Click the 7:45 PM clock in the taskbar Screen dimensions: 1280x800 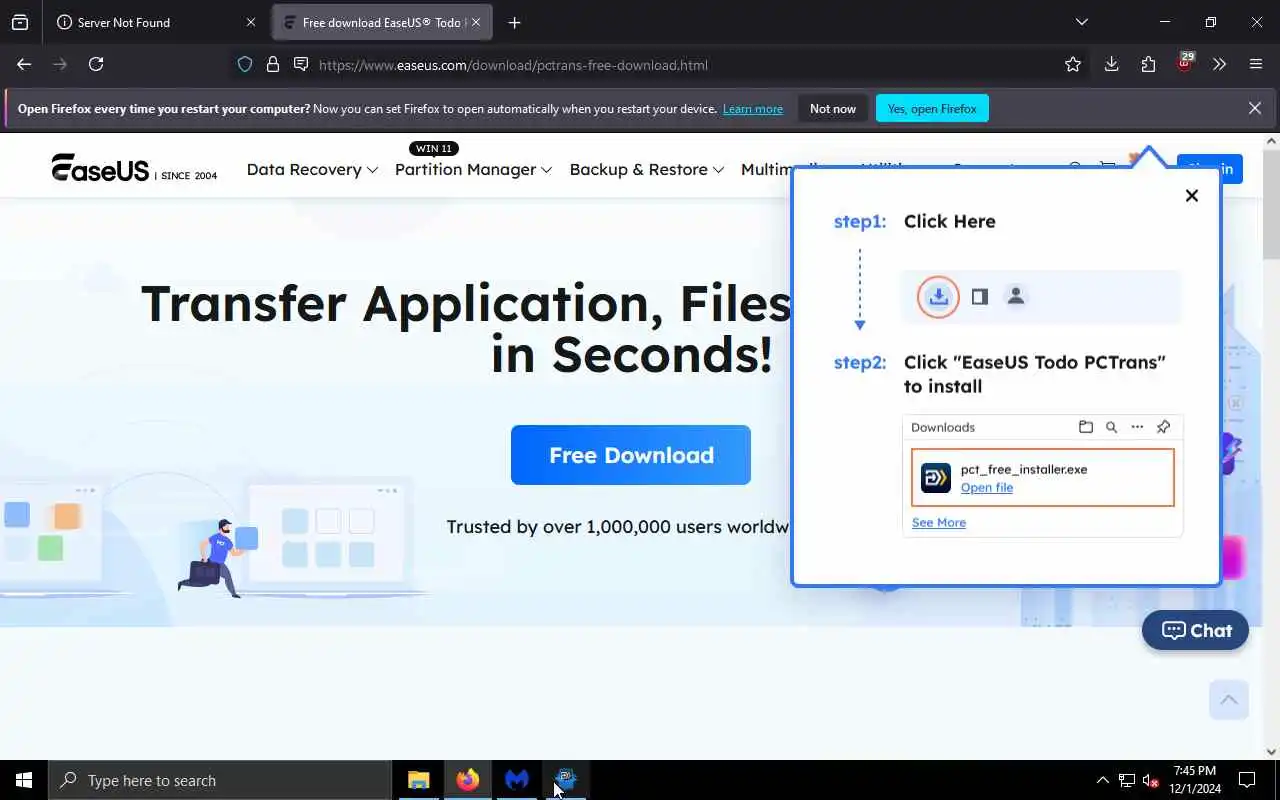tap(1194, 780)
